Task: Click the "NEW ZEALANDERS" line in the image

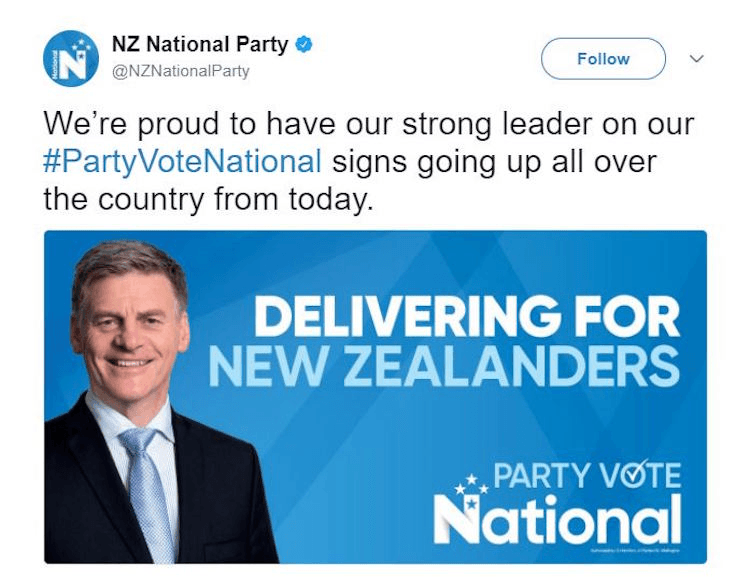Action: 444,368
